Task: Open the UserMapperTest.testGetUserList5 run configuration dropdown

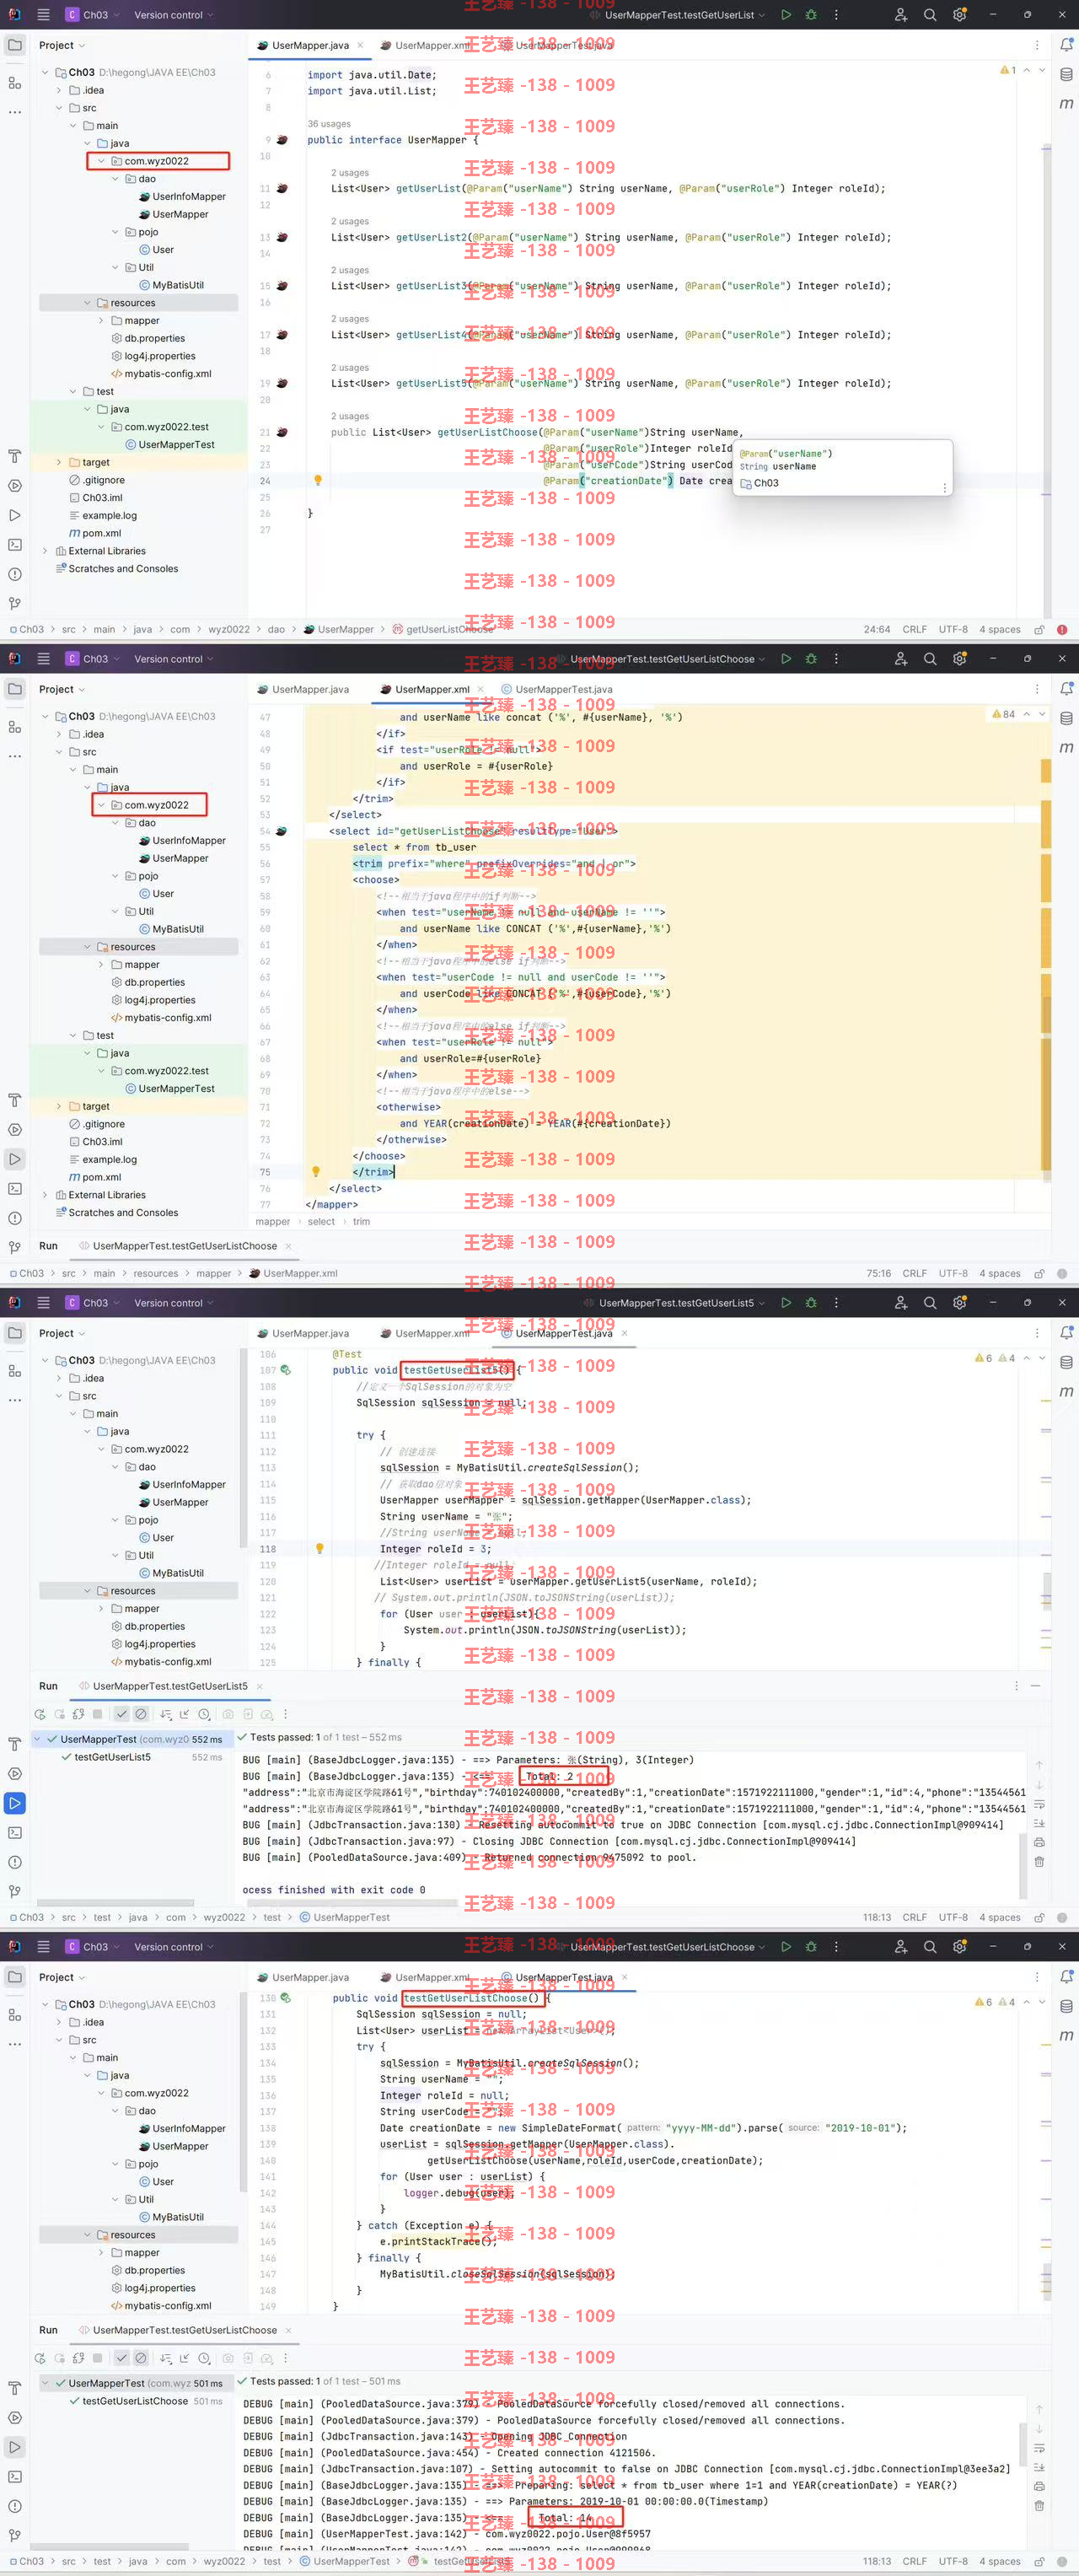Action: click(682, 1303)
